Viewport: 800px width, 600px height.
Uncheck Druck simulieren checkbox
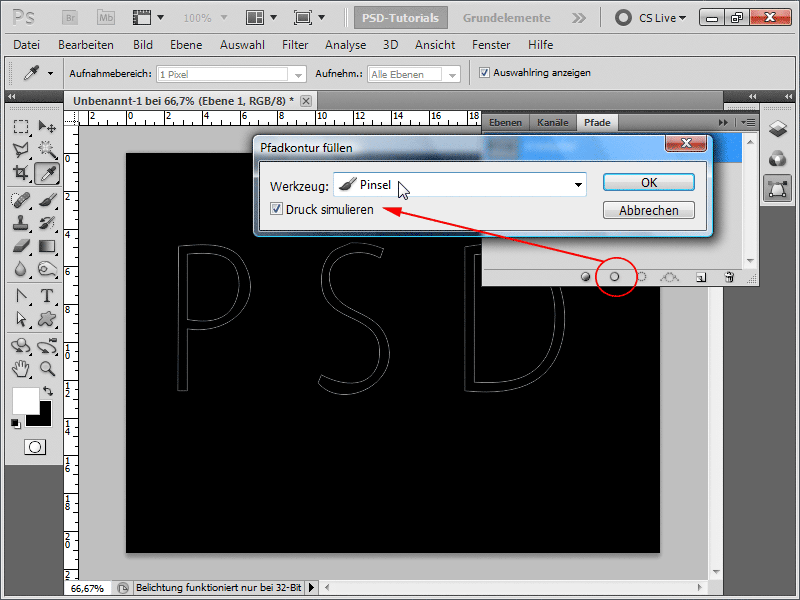point(276,209)
